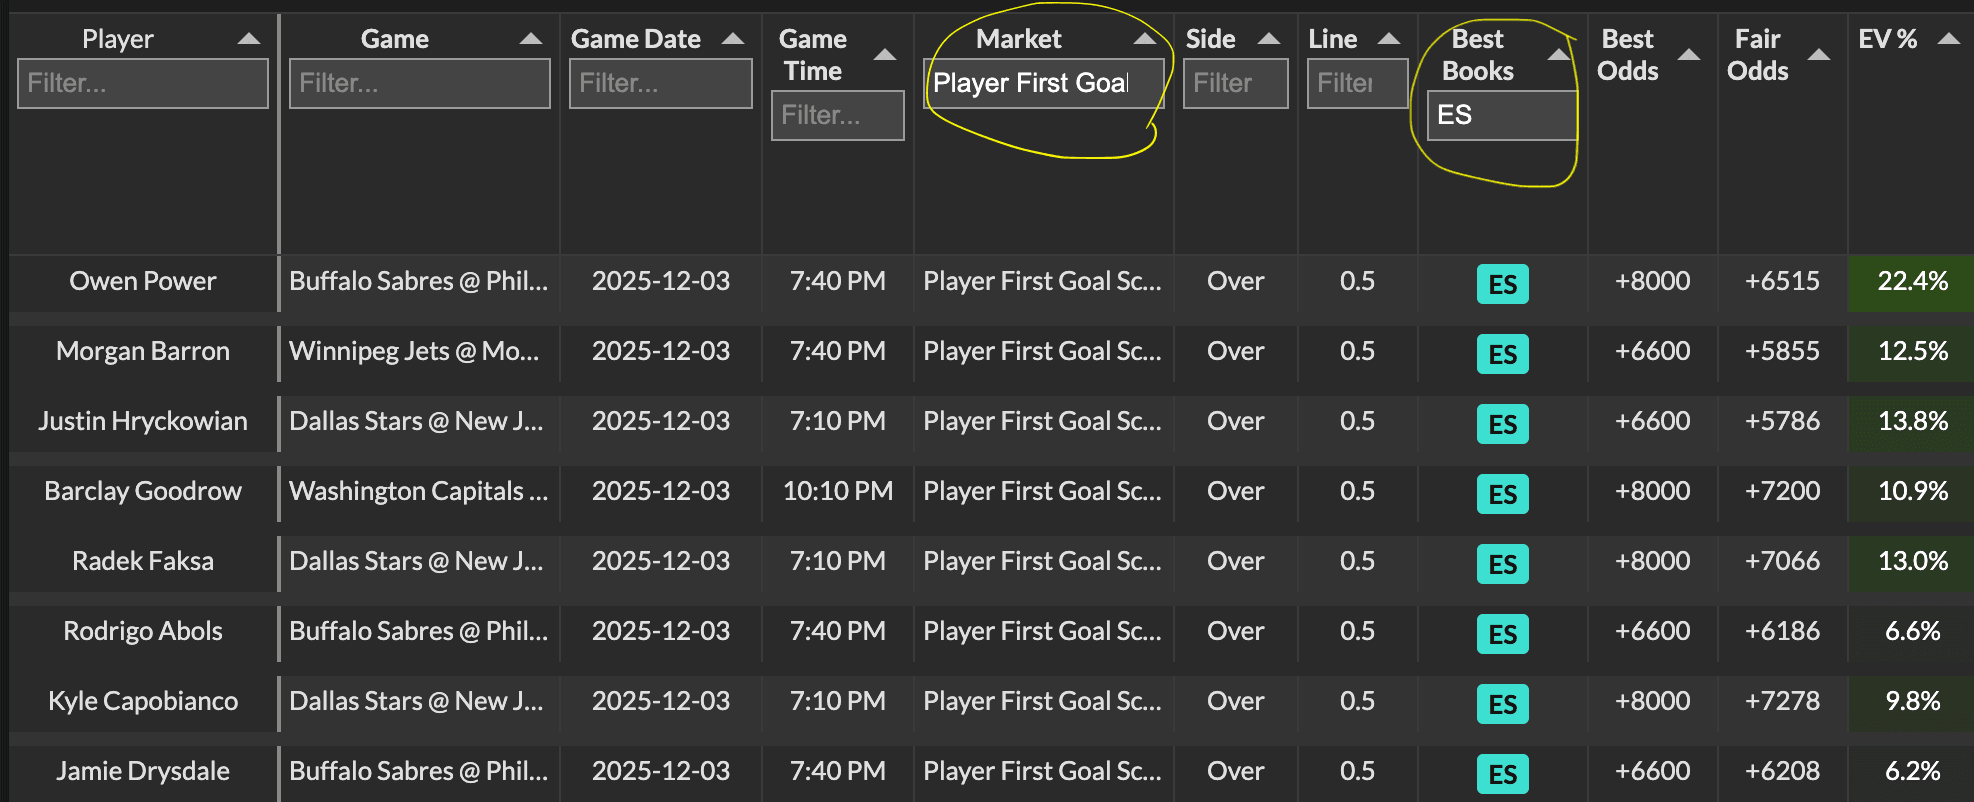Click the ES book badge for Owen Power
Screen dimensions: 1974x802
[1503, 284]
